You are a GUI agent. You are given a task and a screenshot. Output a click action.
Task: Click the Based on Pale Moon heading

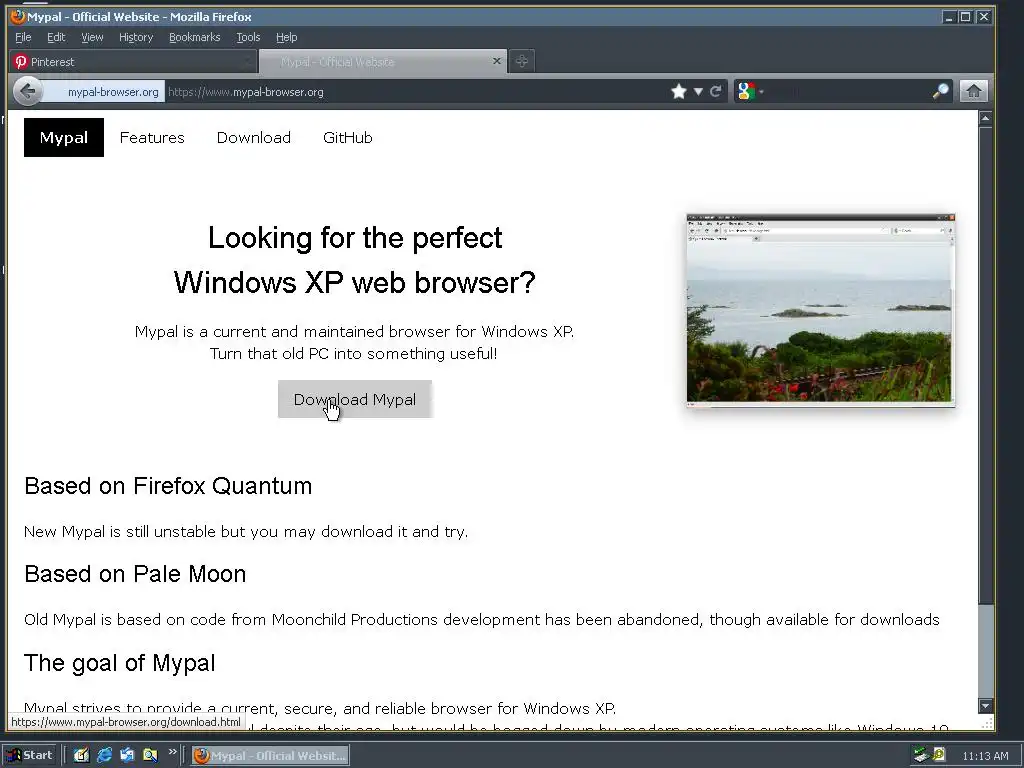click(x=135, y=574)
